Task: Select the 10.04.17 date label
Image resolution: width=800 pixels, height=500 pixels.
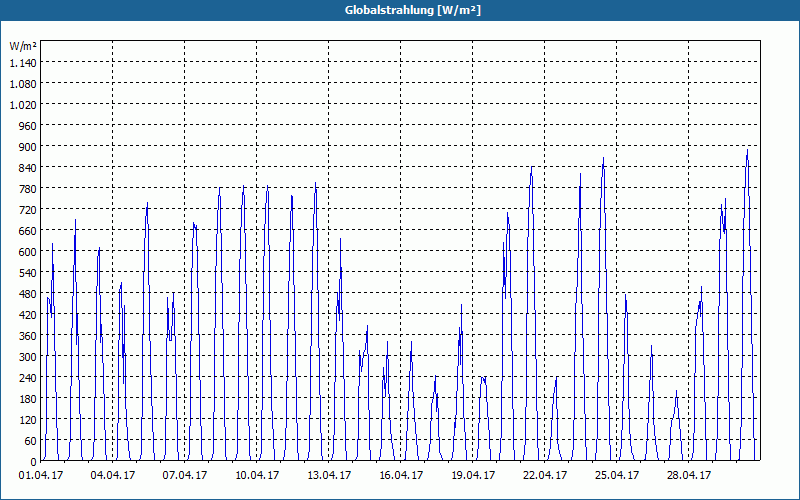Action: [257, 476]
